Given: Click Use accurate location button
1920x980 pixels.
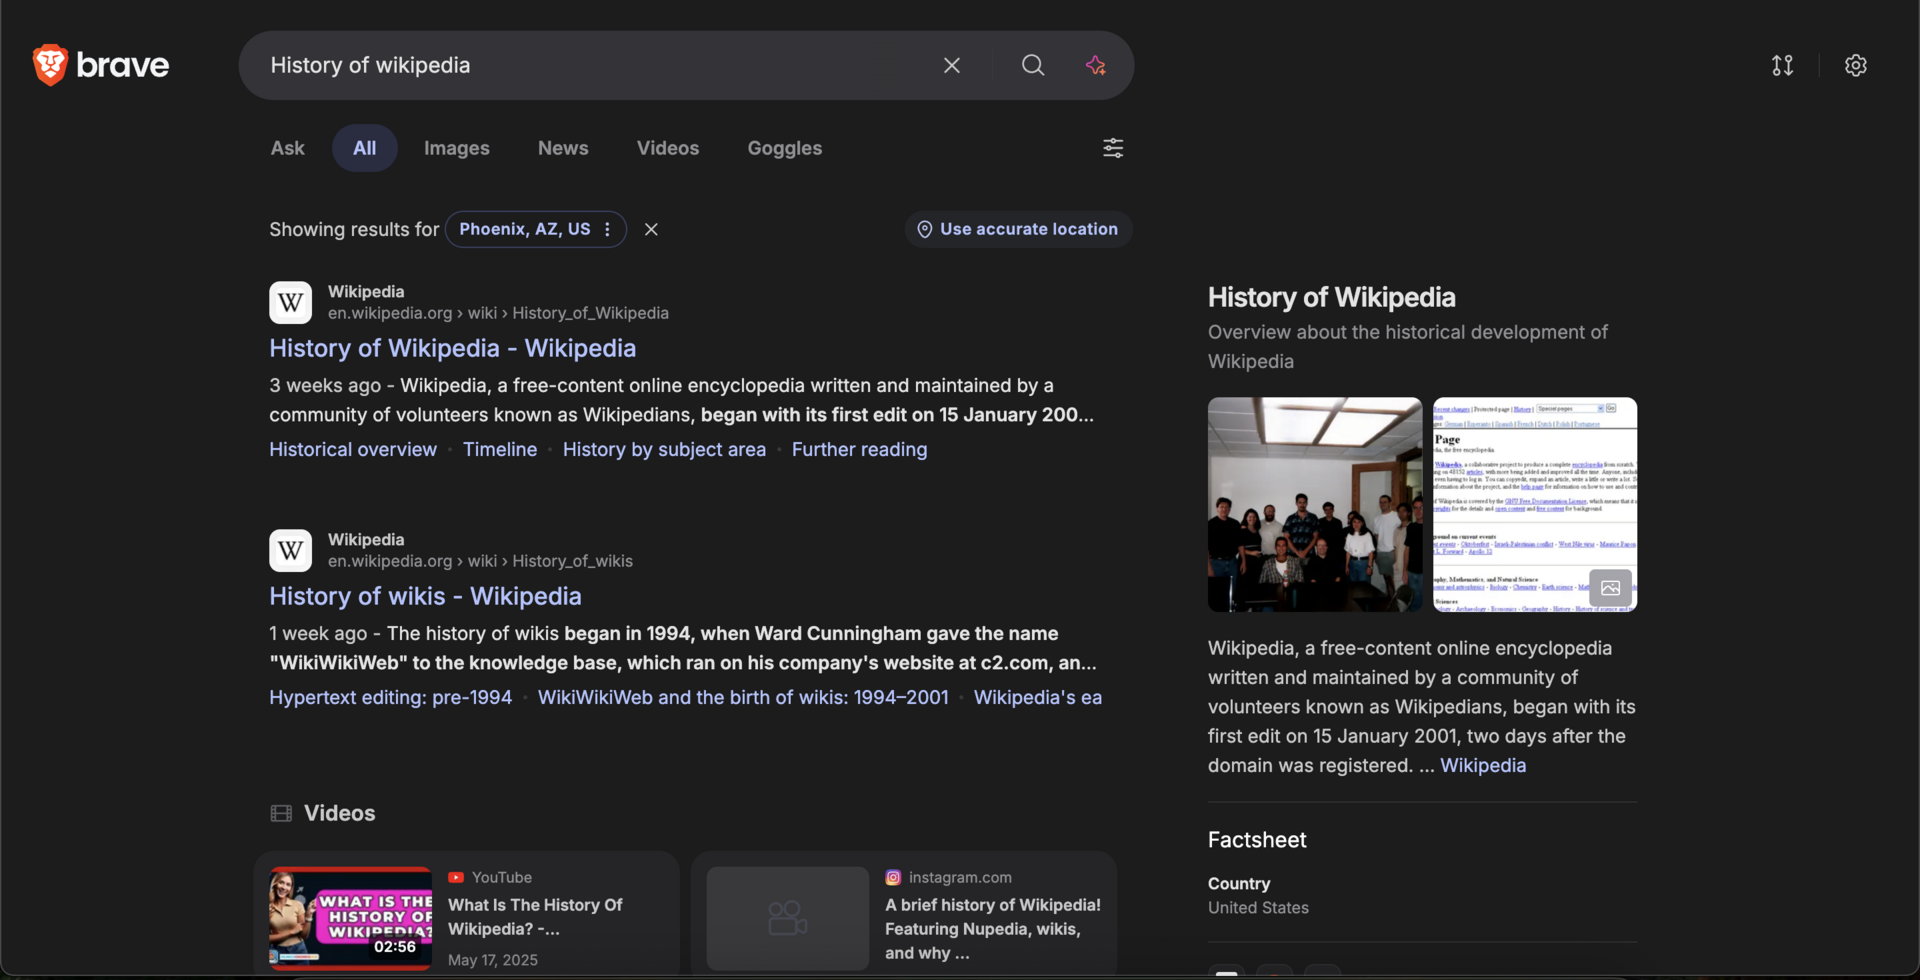Looking at the screenshot, I should 1018,229.
